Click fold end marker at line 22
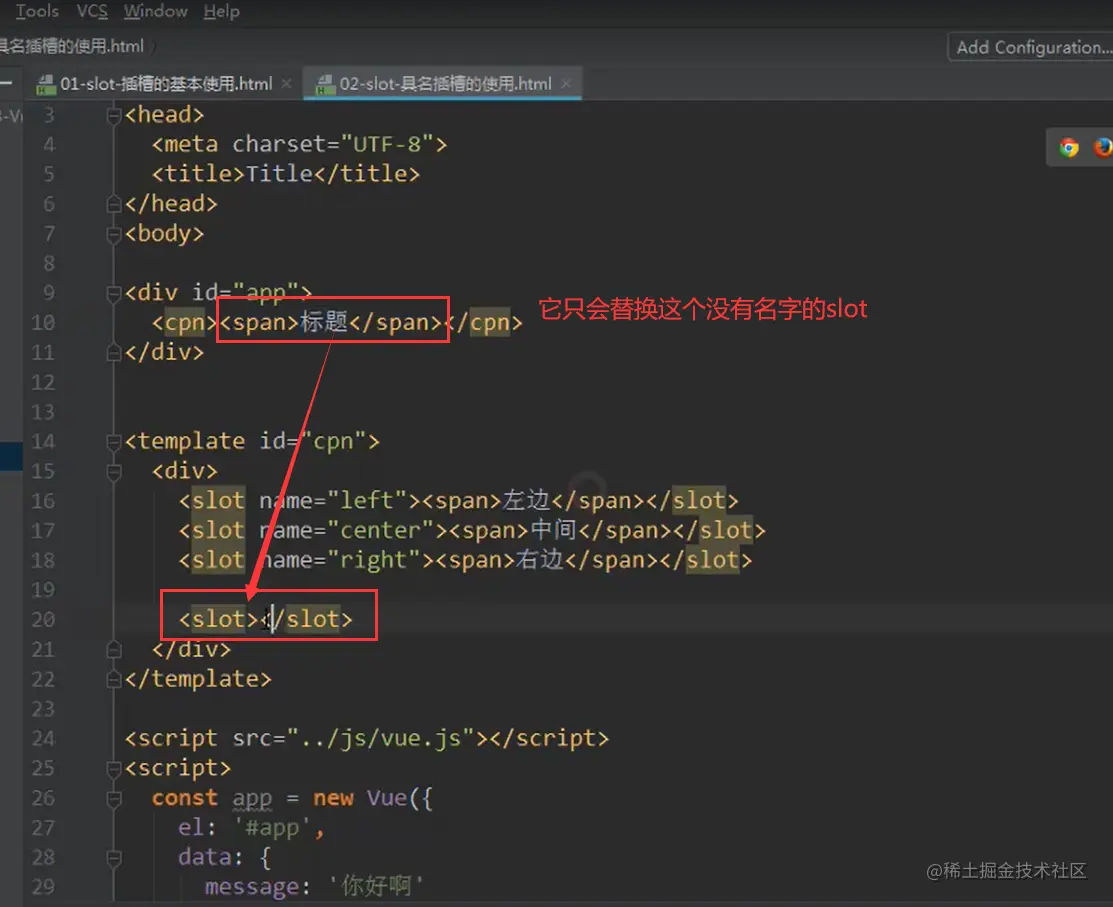 (x=114, y=680)
